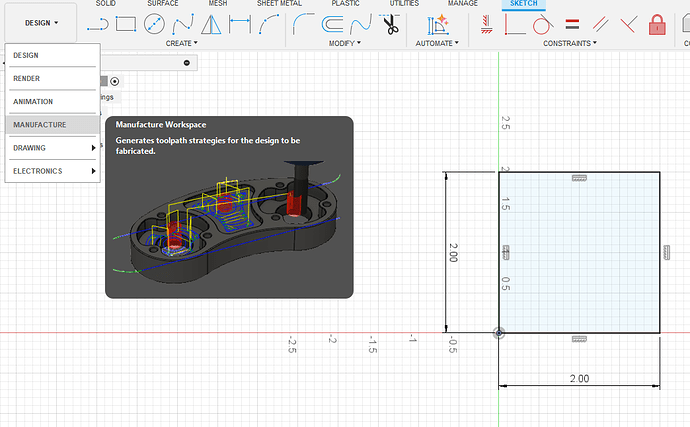Apply the Perpendicular constraint
Viewport: 690px width, 427px height.
tap(629, 24)
